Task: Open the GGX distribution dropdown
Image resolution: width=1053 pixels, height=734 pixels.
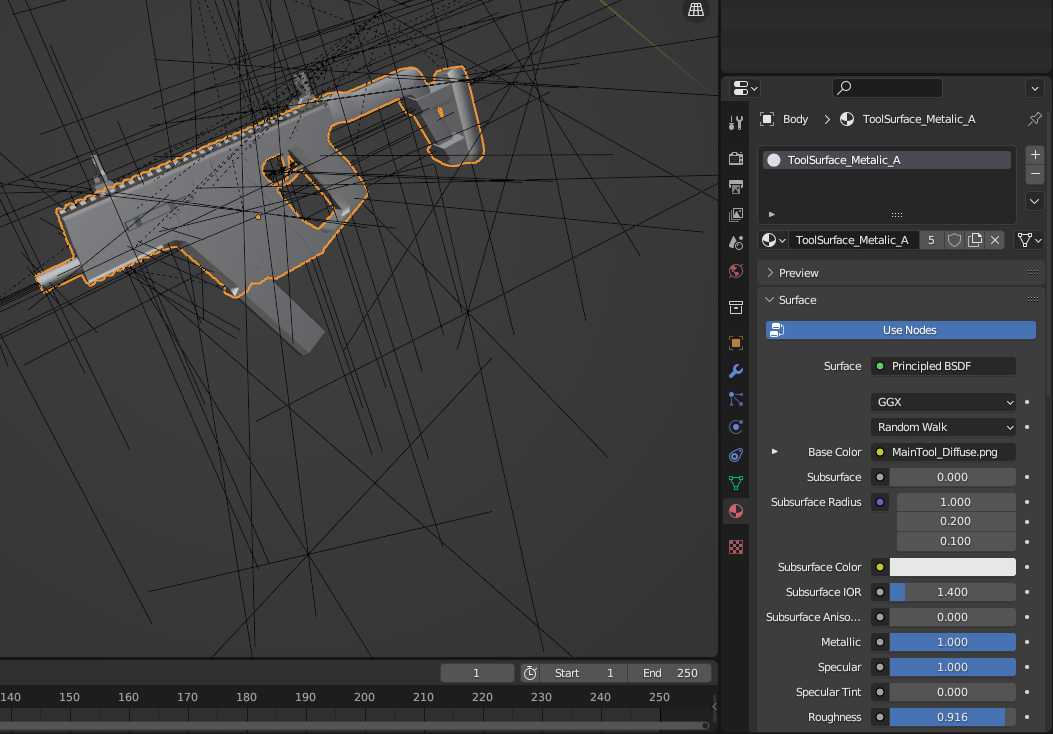Action: coord(943,402)
